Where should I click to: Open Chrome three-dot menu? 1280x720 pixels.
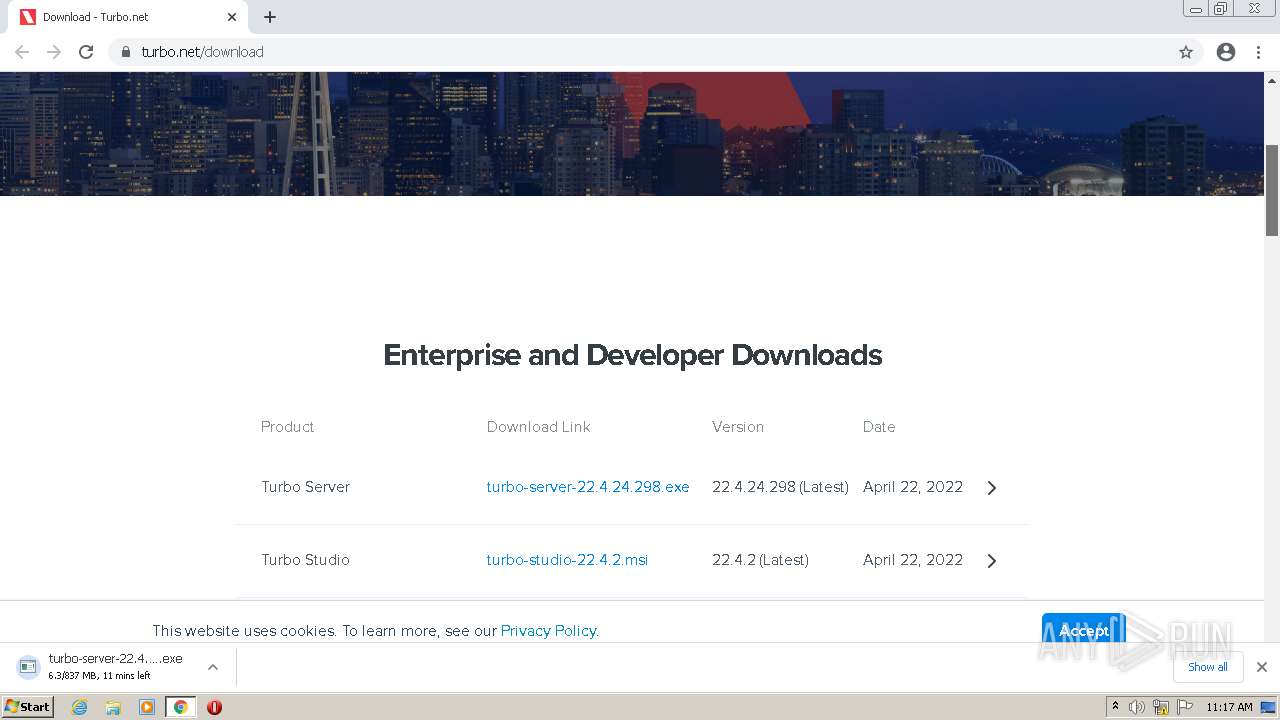[1258, 52]
